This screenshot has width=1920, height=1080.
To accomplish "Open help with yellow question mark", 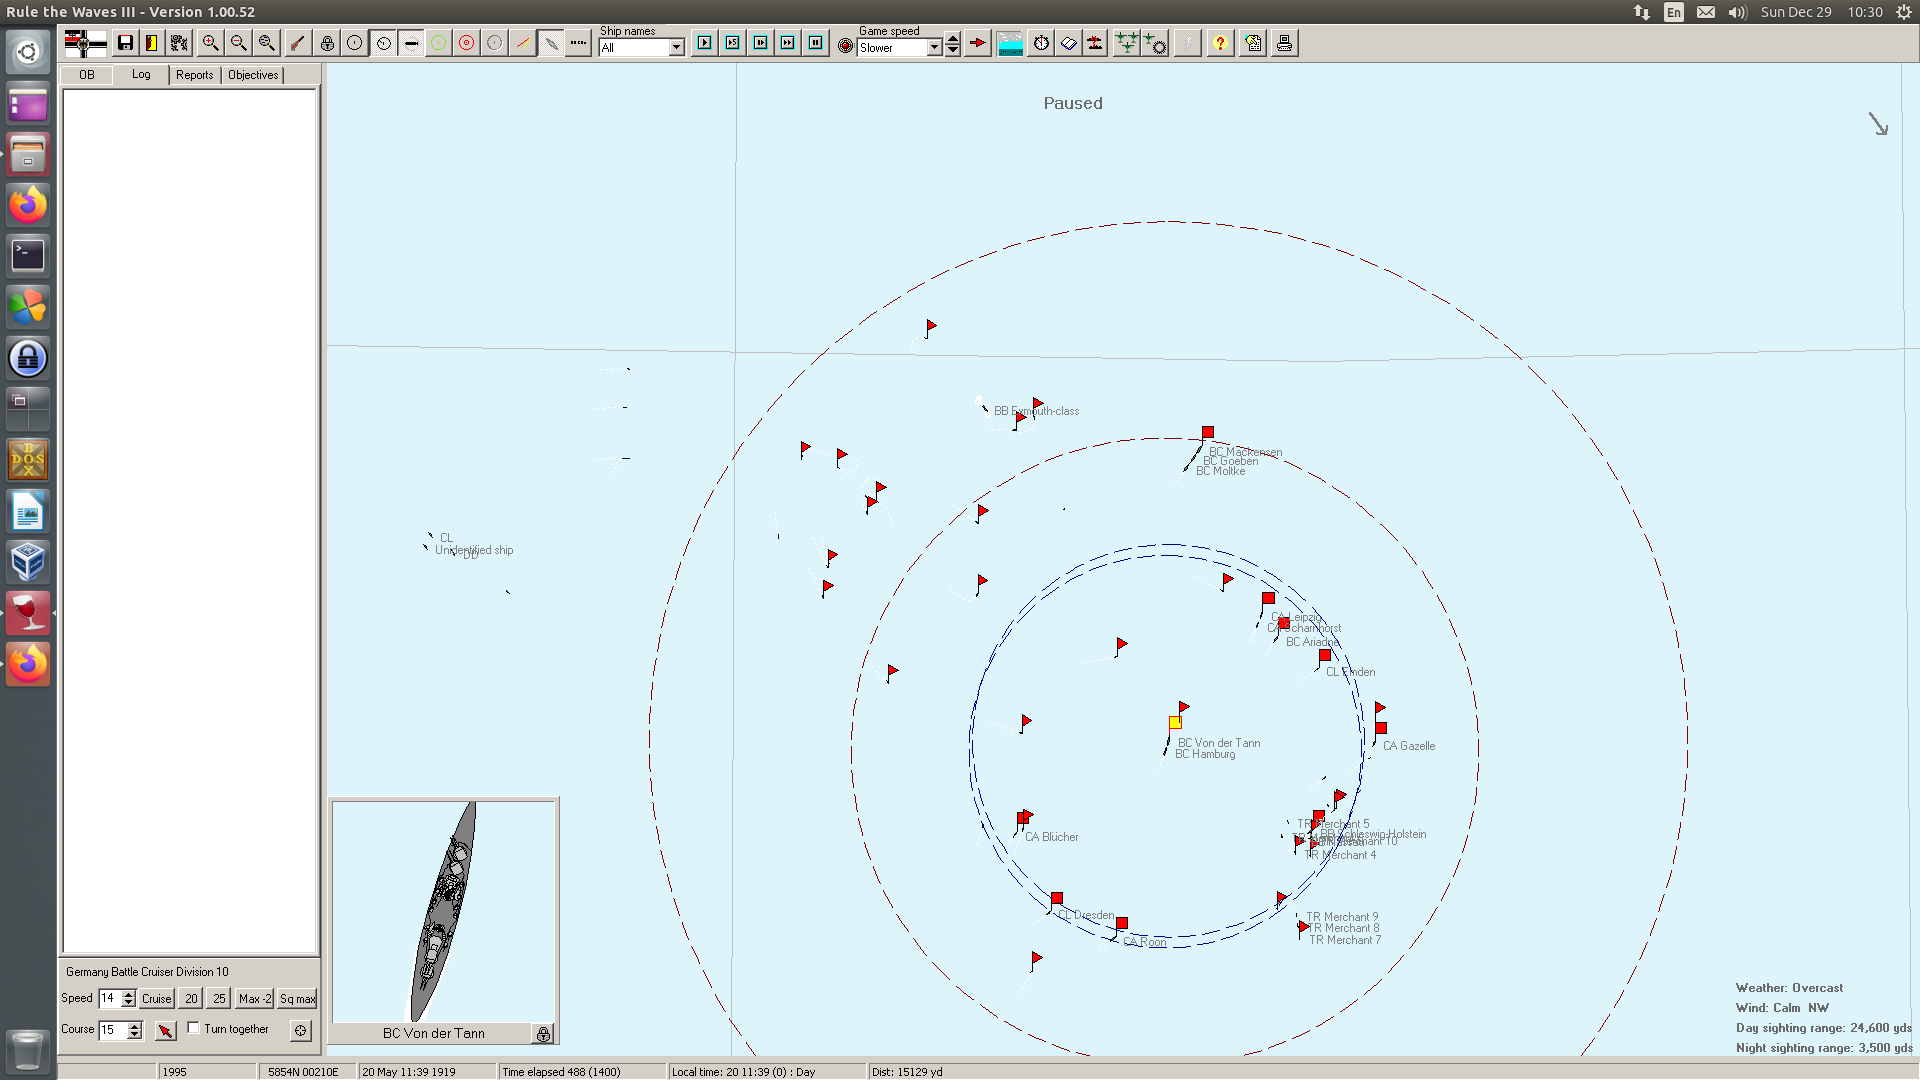I will click(x=1220, y=43).
